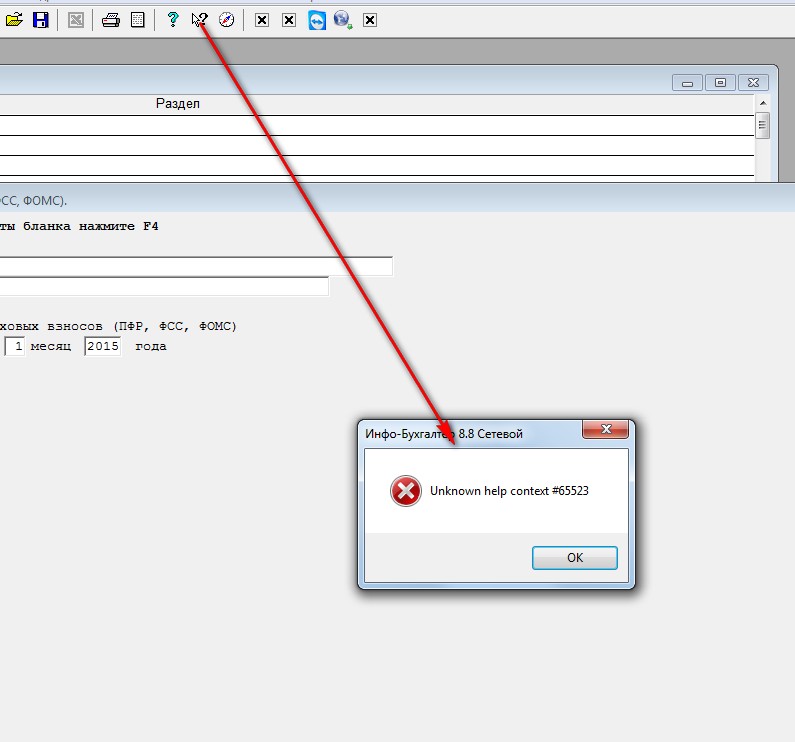Close the Инфо-Бухгалтер error dialog
Viewport: 795px width, 742px height.
click(x=605, y=431)
